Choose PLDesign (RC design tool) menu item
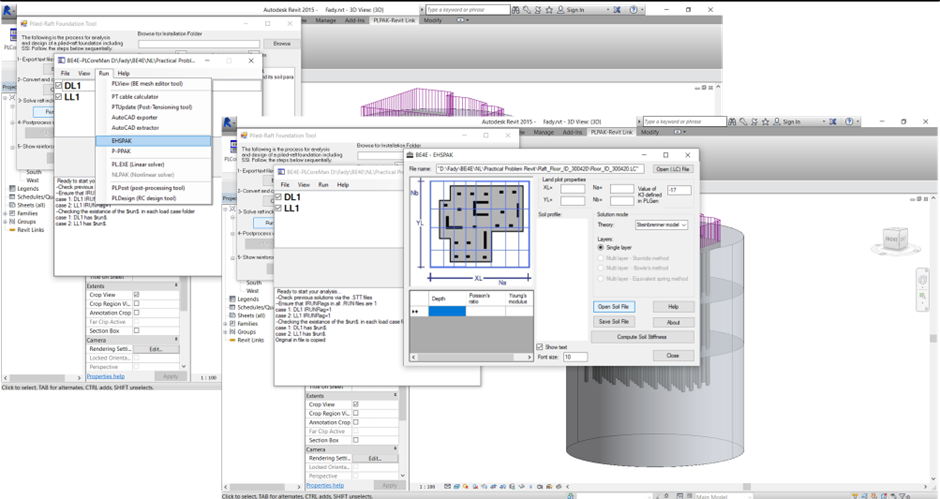 (x=144, y=198)
